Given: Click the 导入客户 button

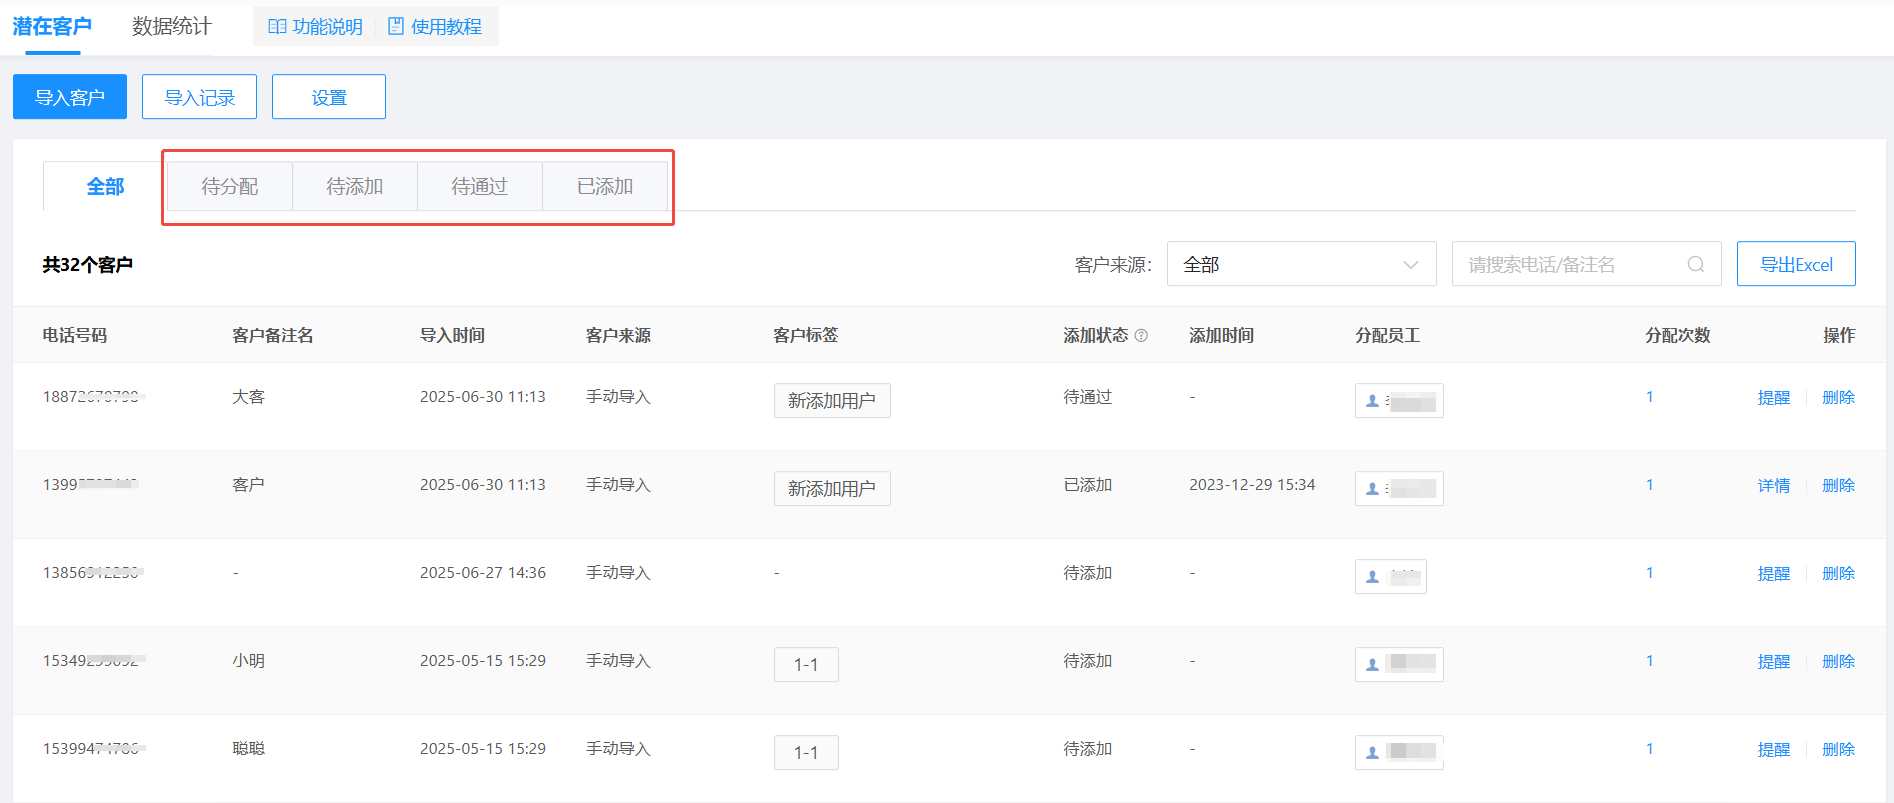Looking at the screenshot, I should coord(70,97).
